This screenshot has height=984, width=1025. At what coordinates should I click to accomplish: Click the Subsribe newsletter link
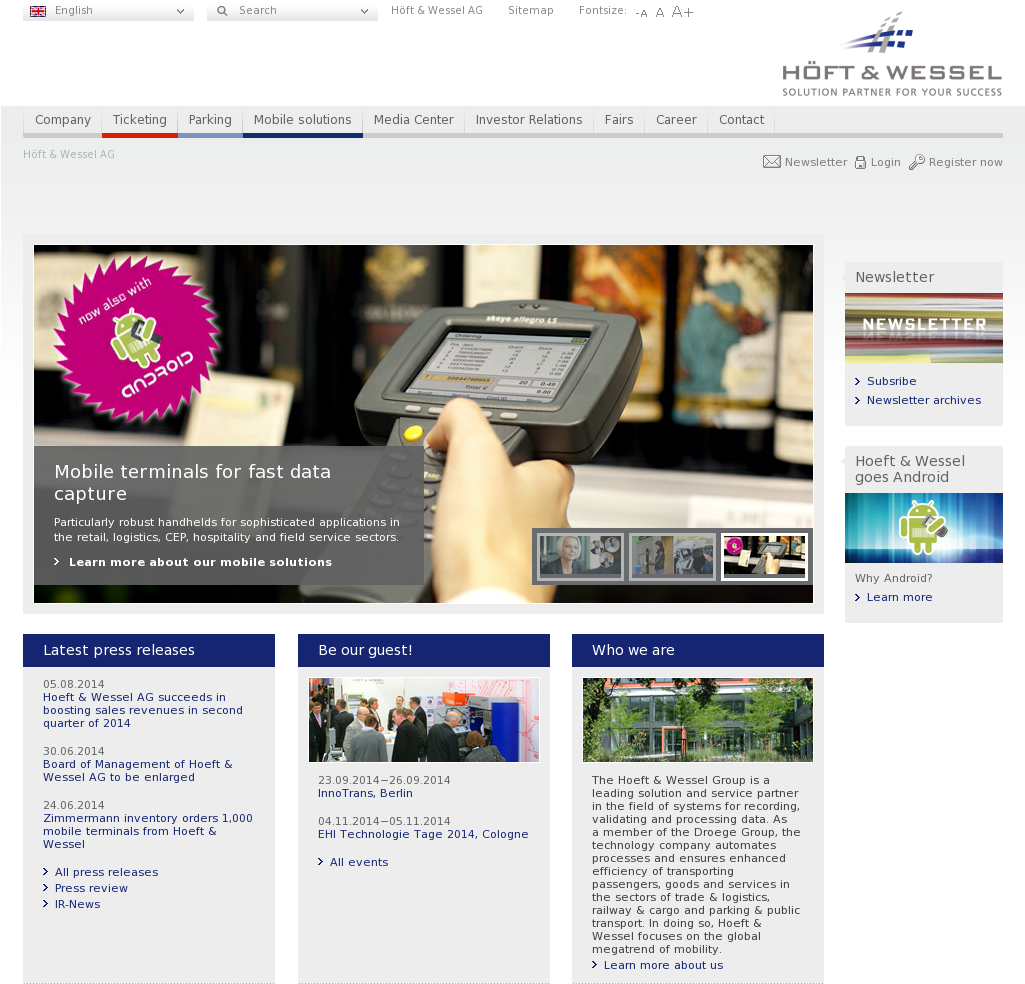click(x=891, y=381)
